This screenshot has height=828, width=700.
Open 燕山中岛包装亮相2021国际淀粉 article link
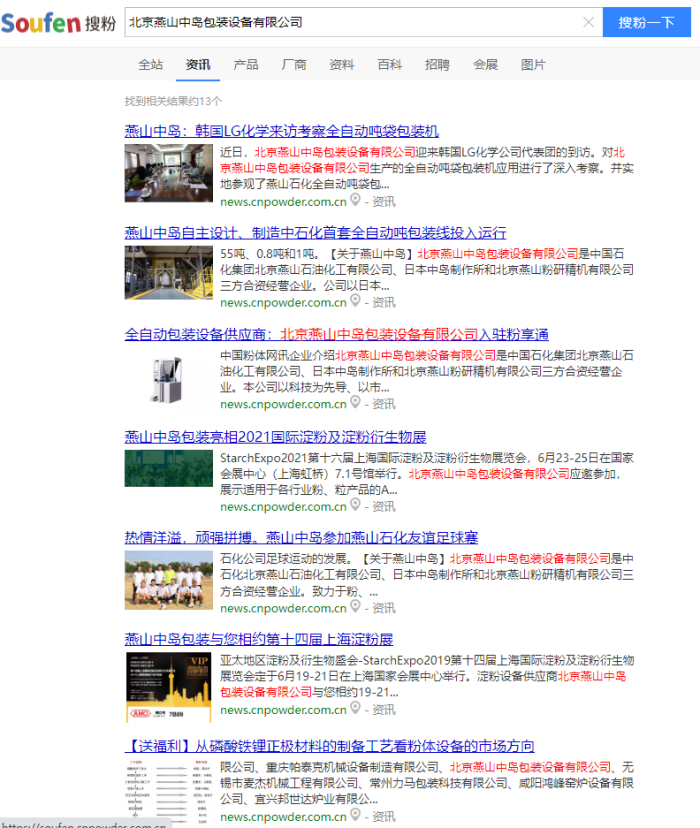tap(275, 436)
